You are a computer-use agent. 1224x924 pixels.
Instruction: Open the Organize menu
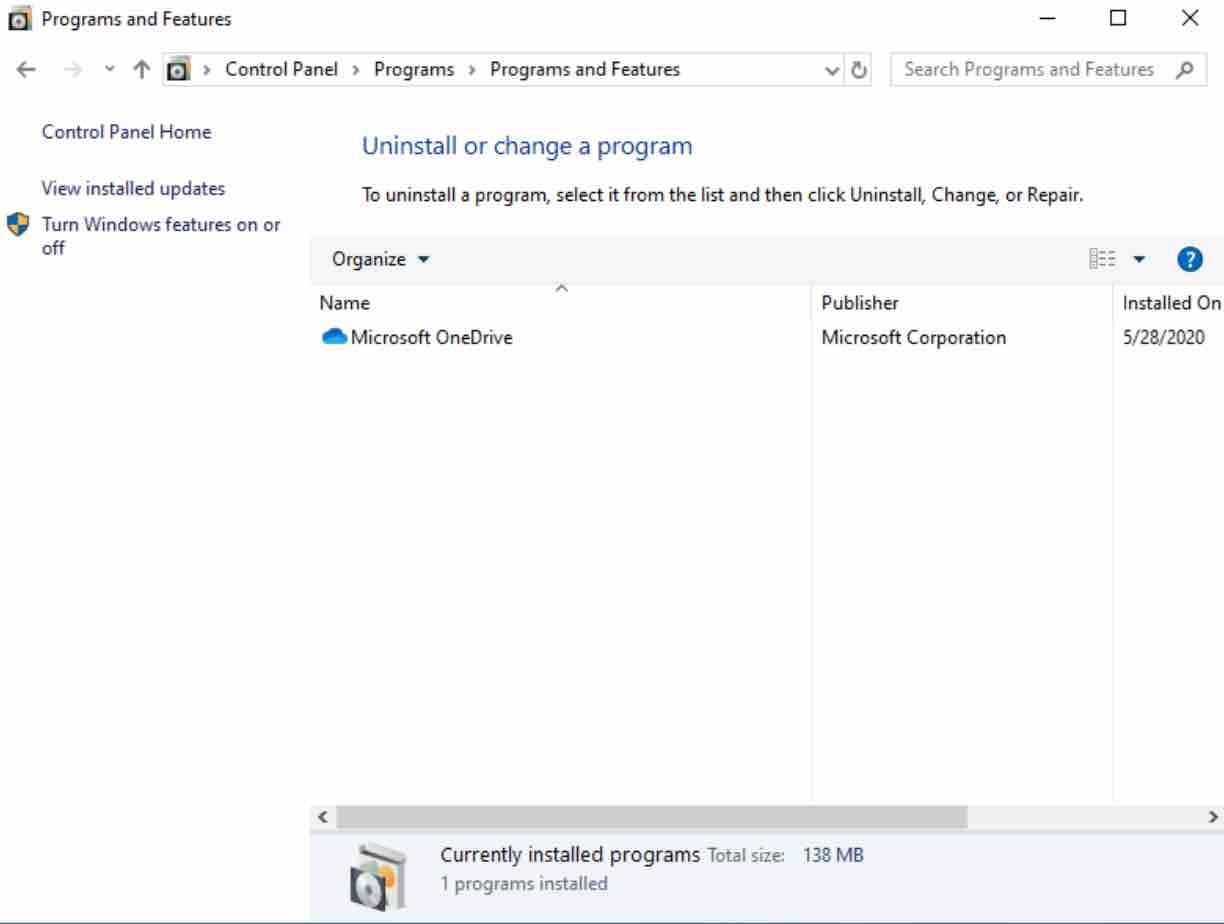click(381, 259)
